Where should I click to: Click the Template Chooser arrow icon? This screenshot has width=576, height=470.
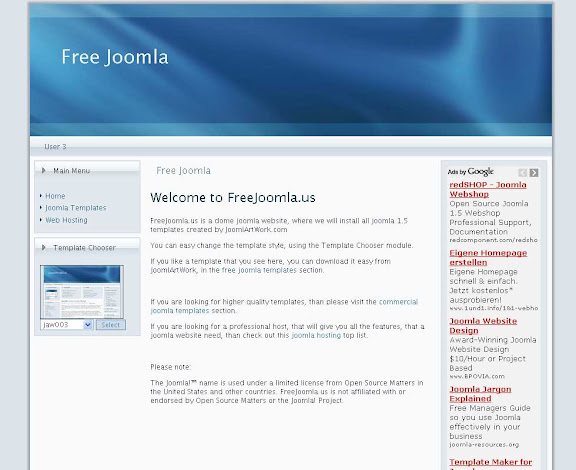(x=44, y=248)
